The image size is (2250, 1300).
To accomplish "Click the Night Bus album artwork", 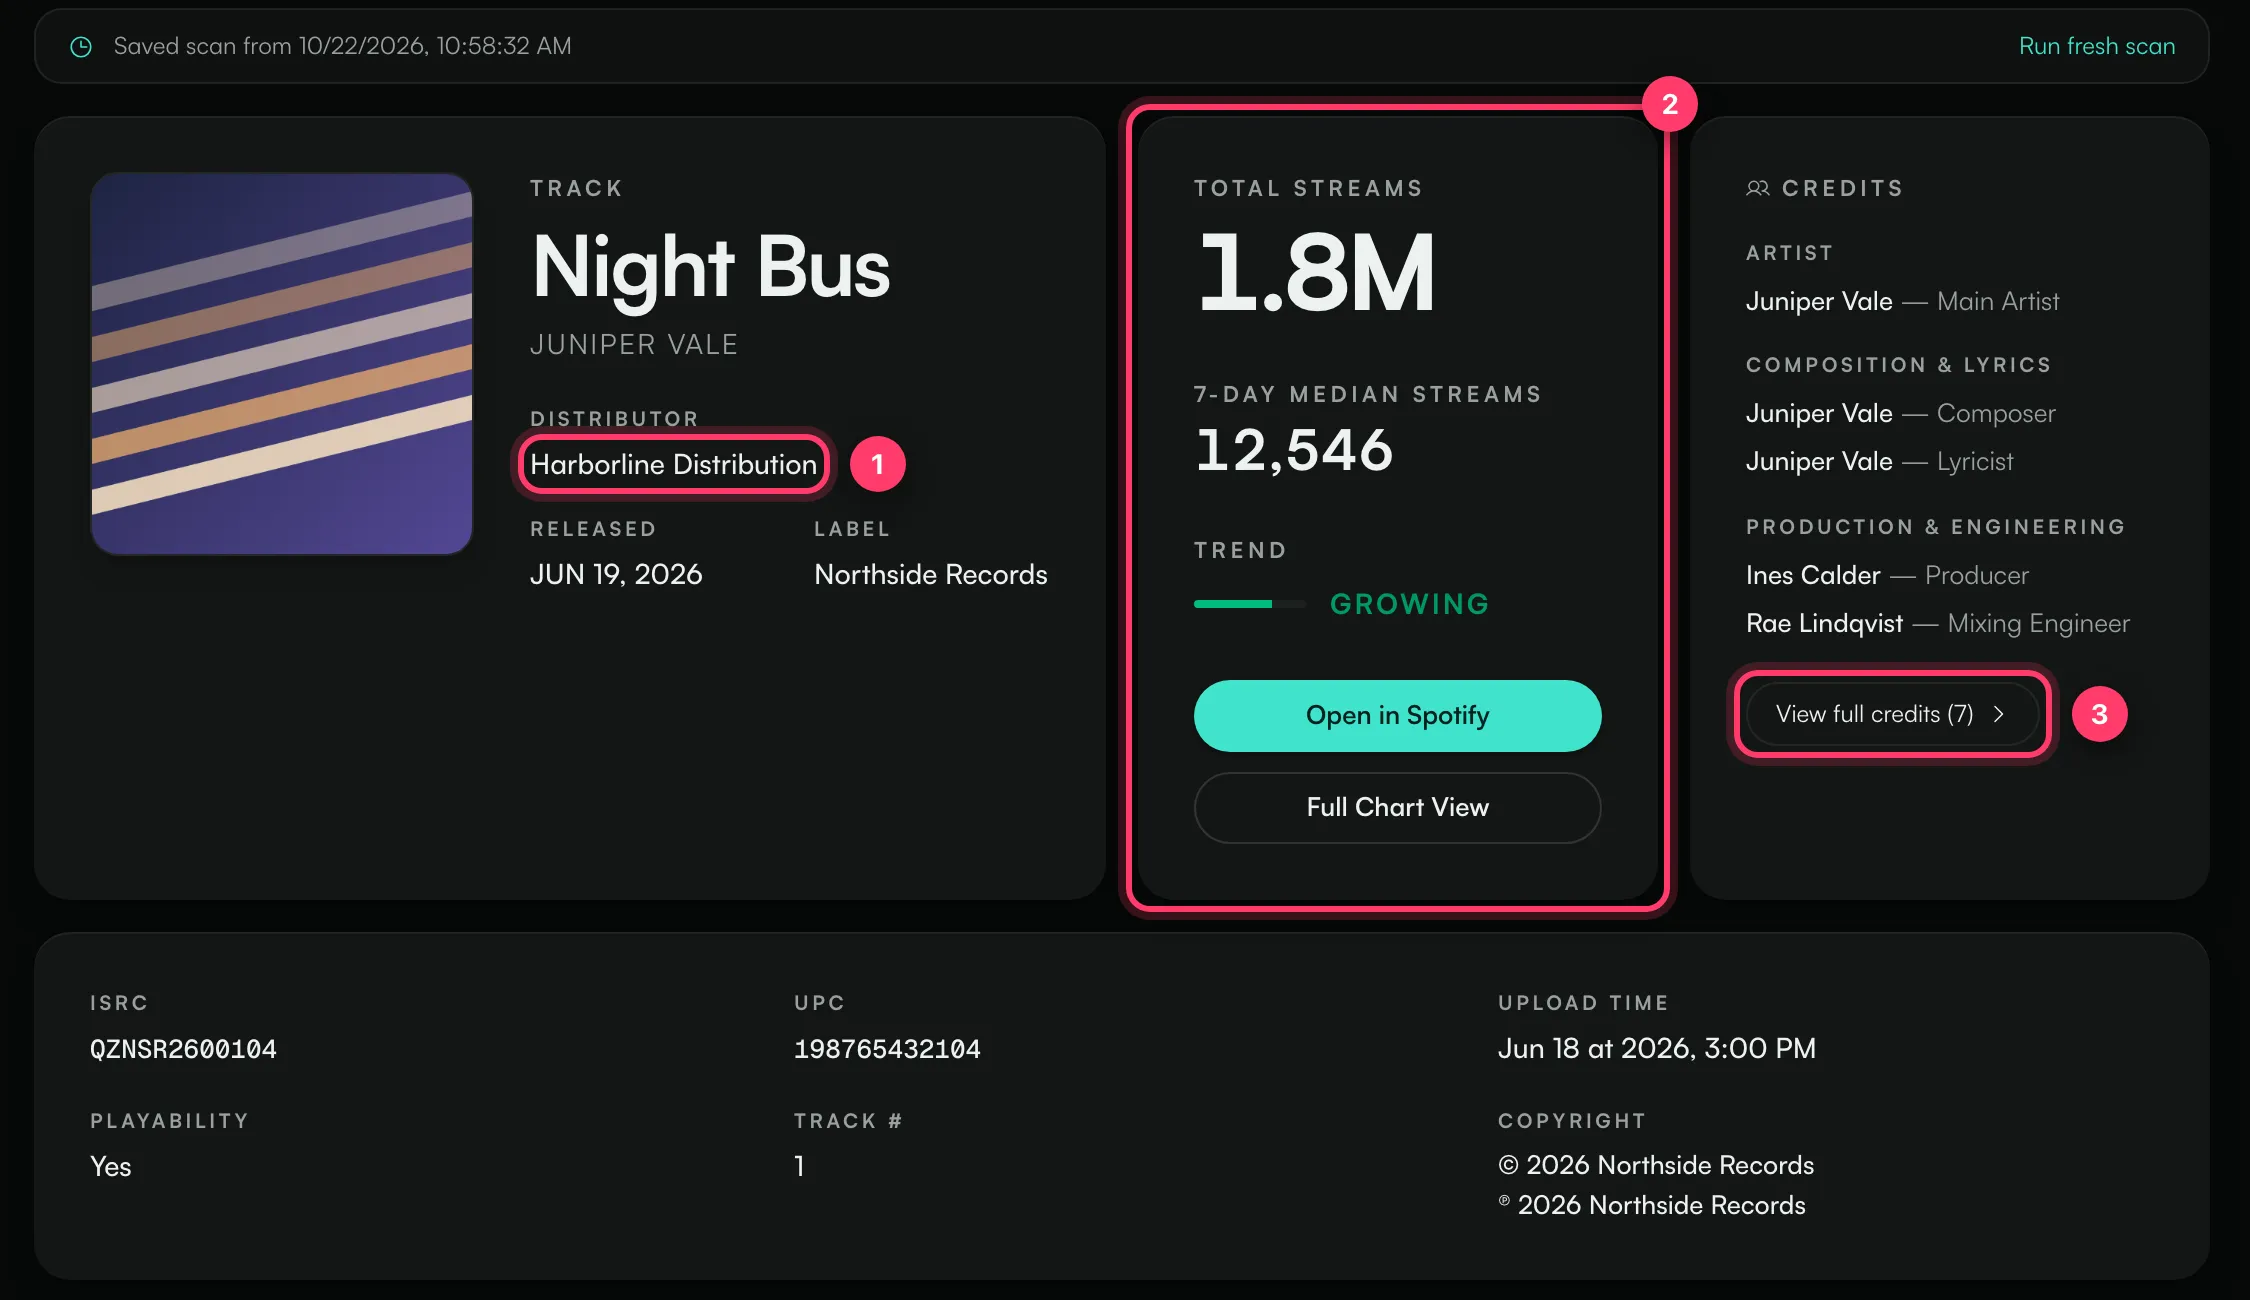I will [281, 363].
